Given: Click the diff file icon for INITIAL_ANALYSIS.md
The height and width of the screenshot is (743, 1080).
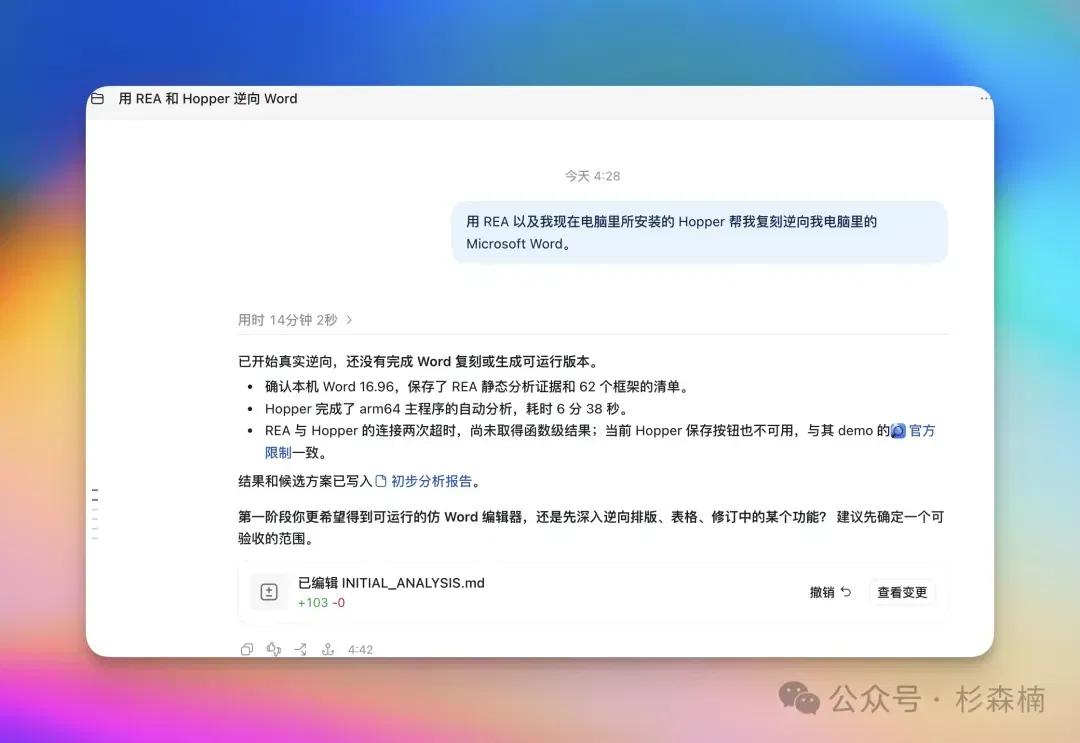Looking at the screenshot, I should (x=269, y=592).
